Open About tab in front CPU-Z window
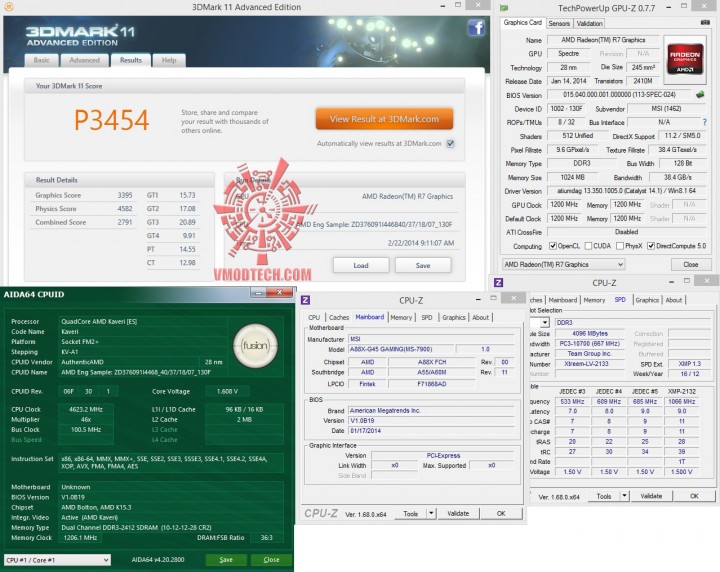This screenshot has height=572, width=720. tap(480, 317)
